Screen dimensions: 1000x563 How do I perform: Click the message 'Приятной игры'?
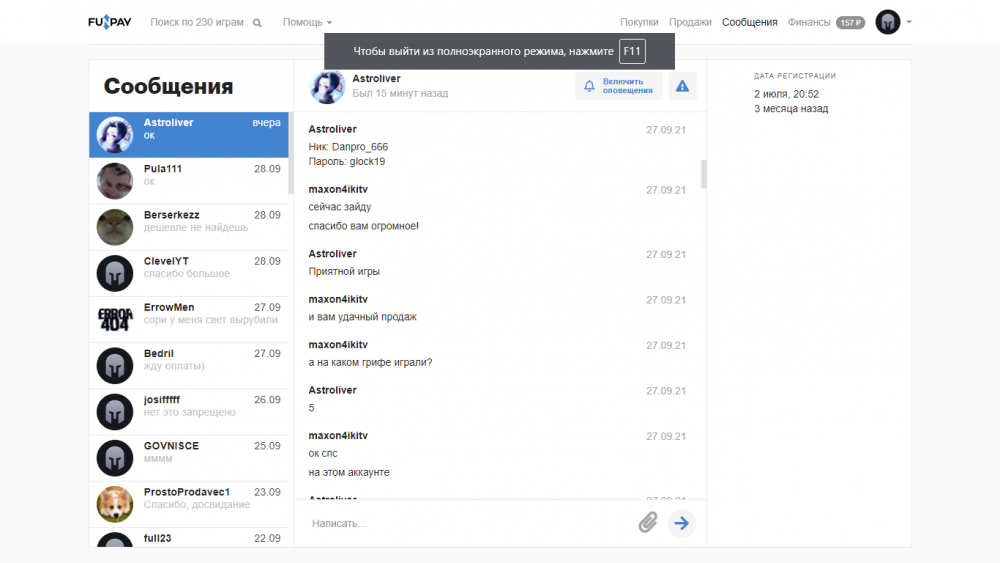click(x=344, y=271)
